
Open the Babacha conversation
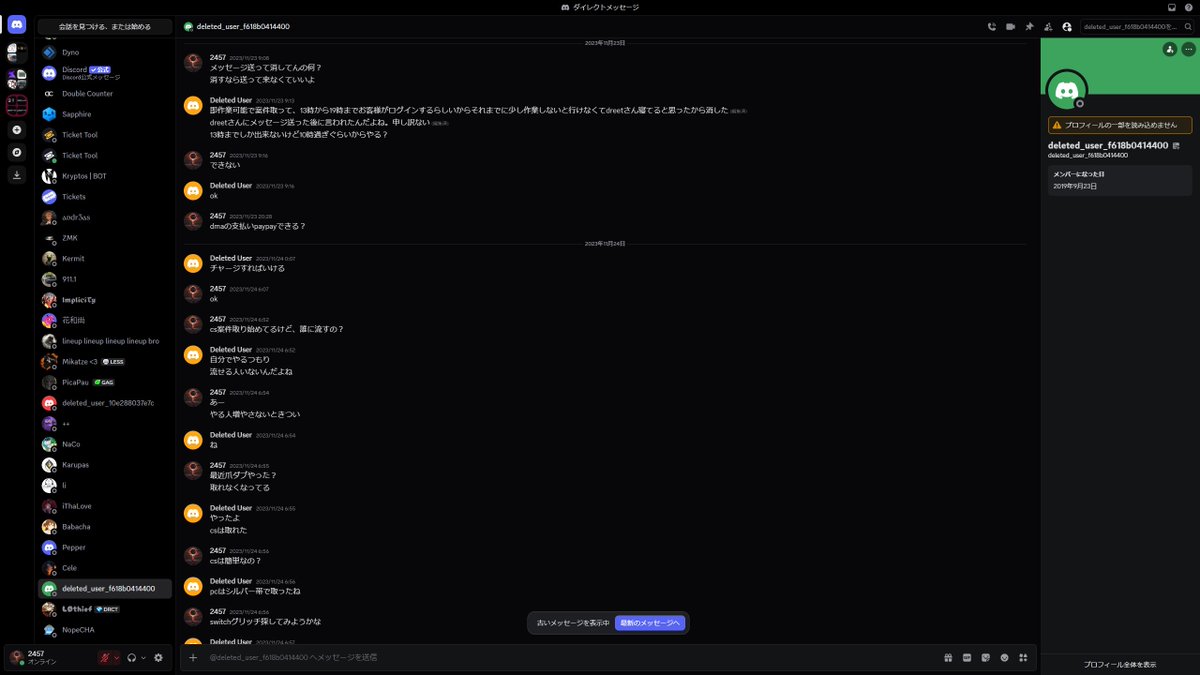(x=105, y=527)
